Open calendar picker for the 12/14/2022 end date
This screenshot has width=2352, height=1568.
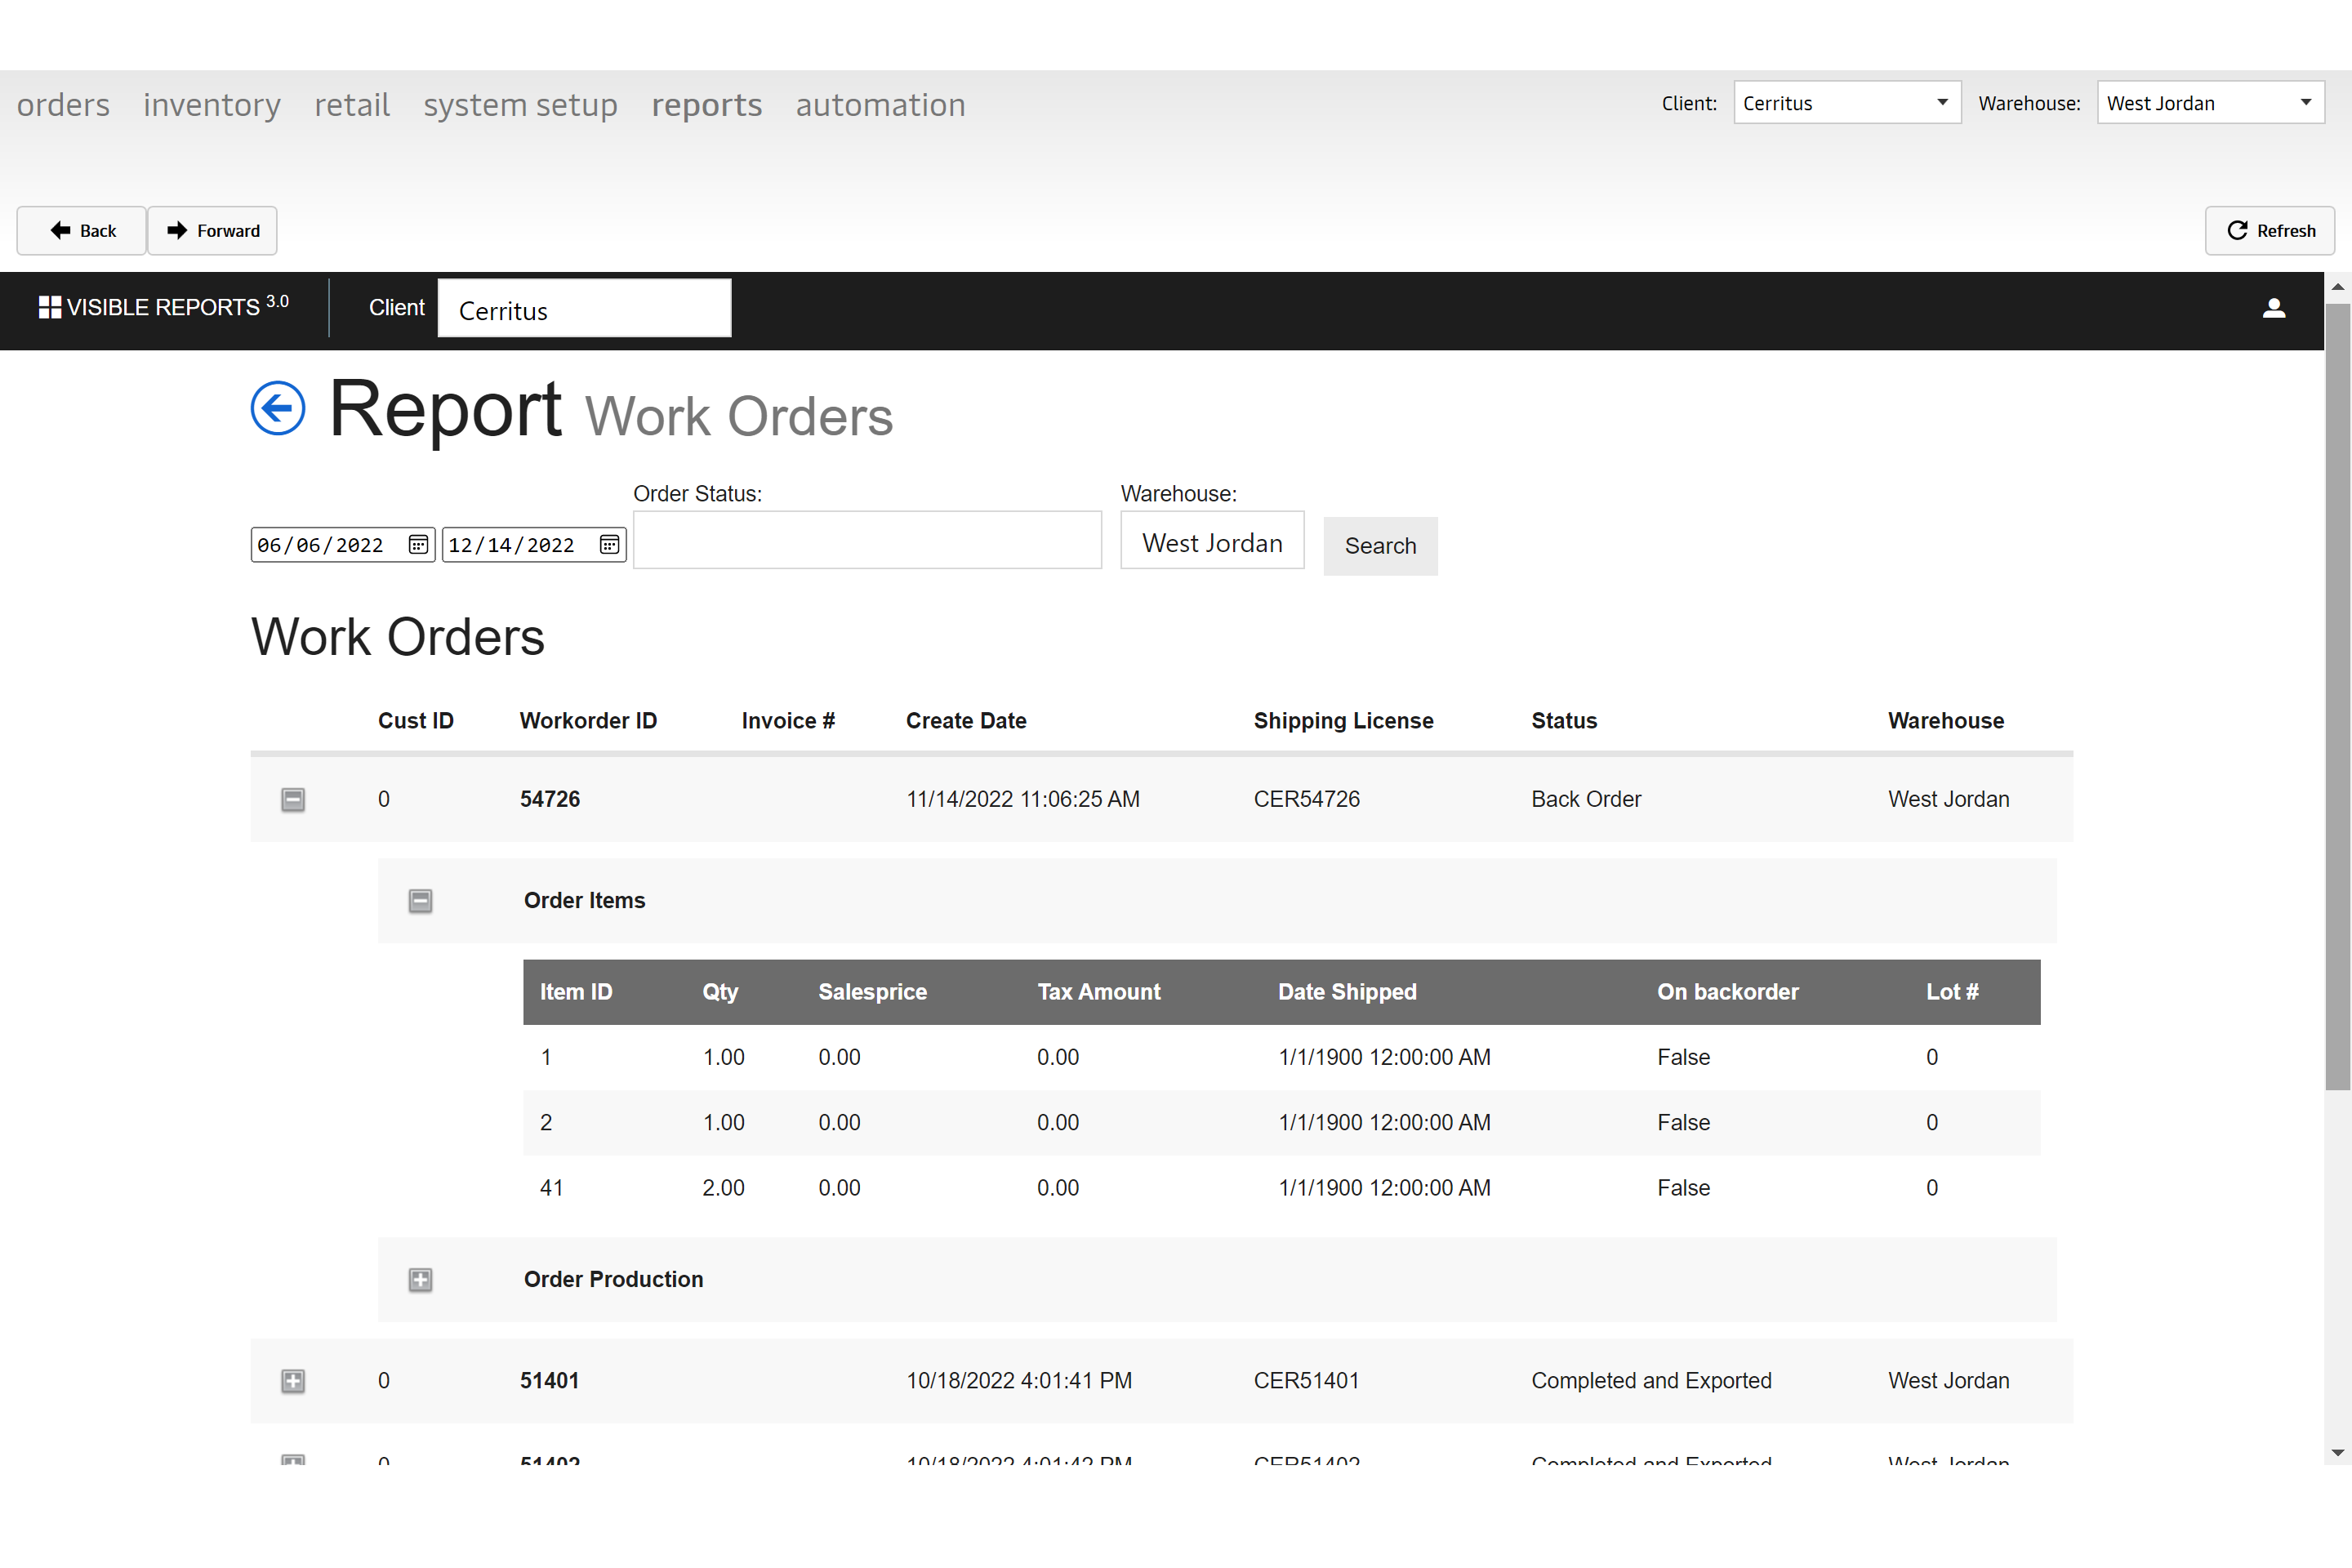(x=609, y=544)
